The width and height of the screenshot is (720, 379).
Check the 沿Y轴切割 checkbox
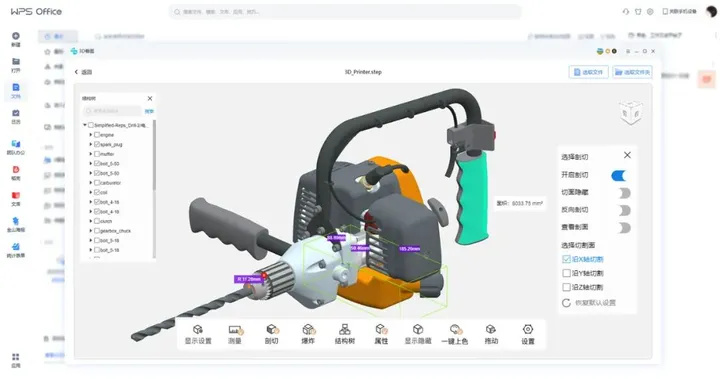click(567, 273)
